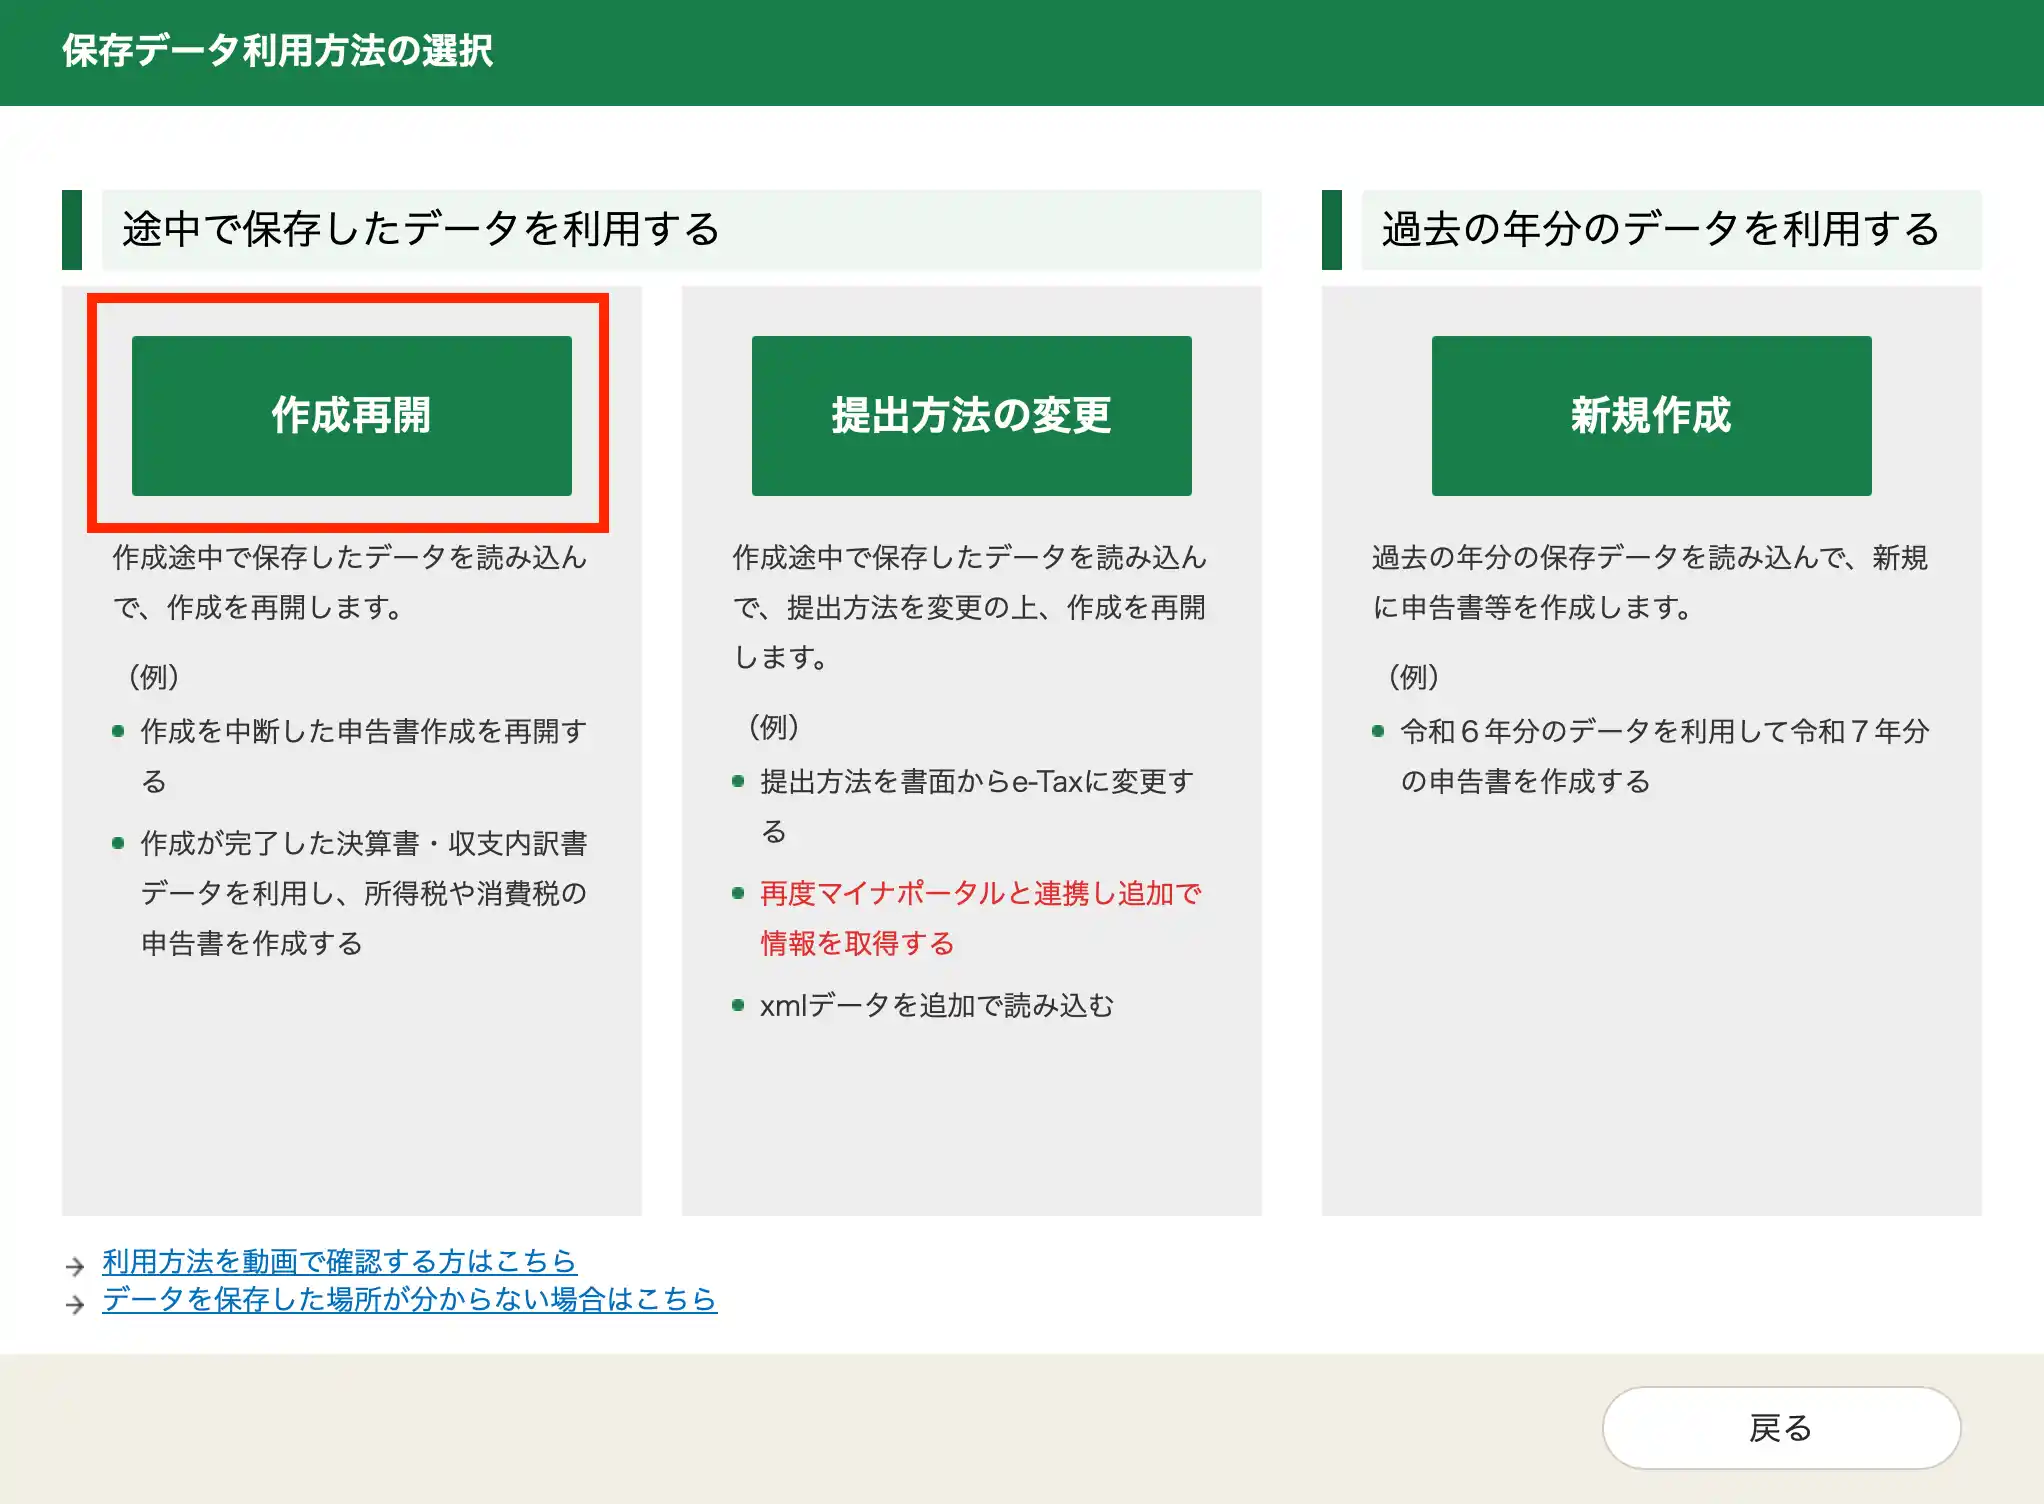Click the 途中で保存したデータを利用する section heading
2044x1504 pixels.
tap(420, 229)
